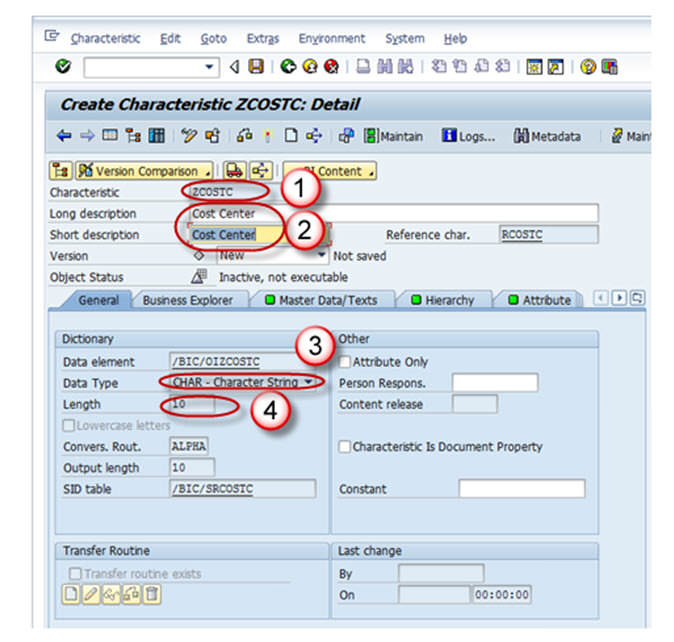Enable the Attribute Only checkbox

click(346, 362)
